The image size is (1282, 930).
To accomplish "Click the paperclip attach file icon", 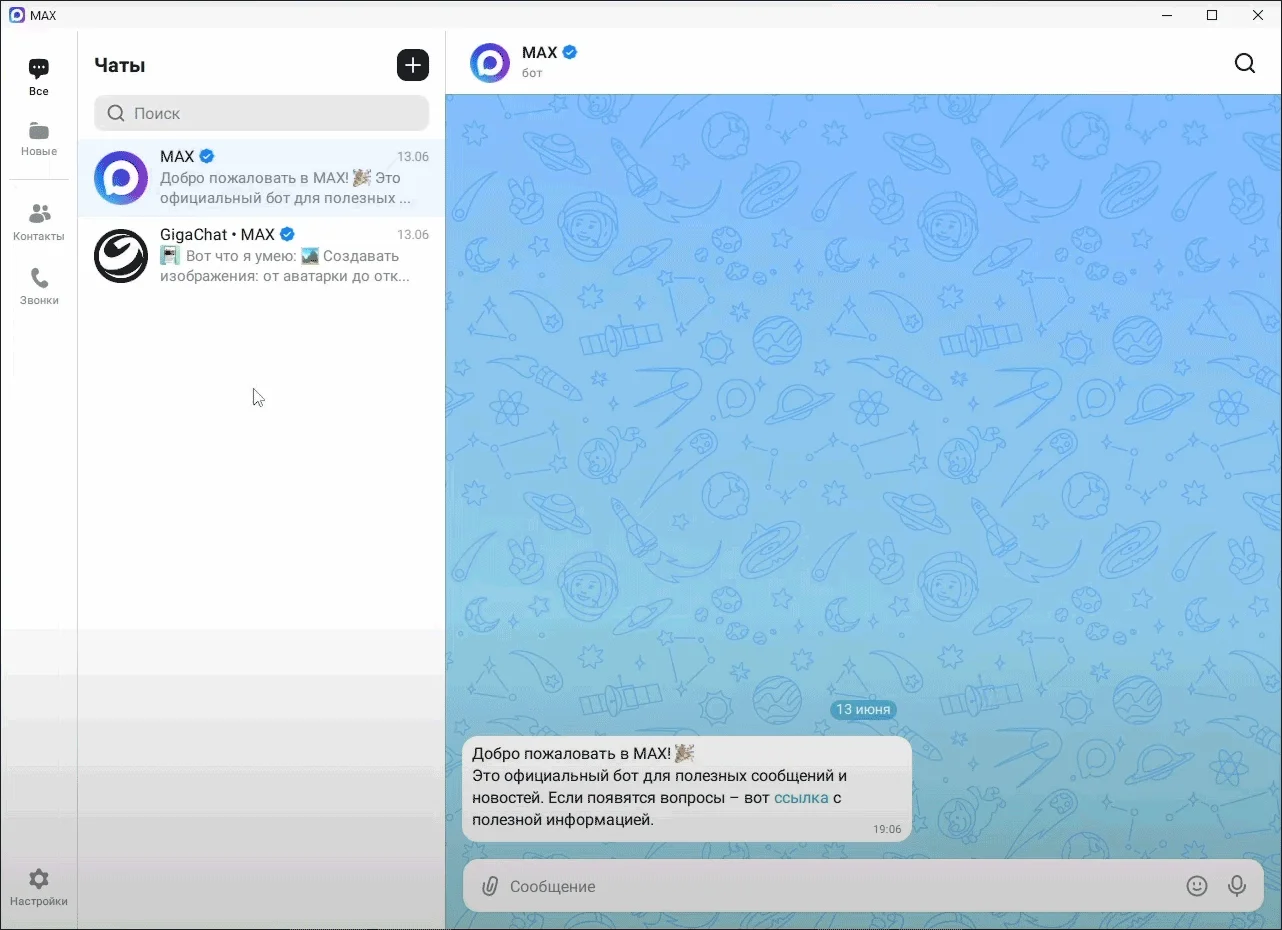I will tap(490, 886).
